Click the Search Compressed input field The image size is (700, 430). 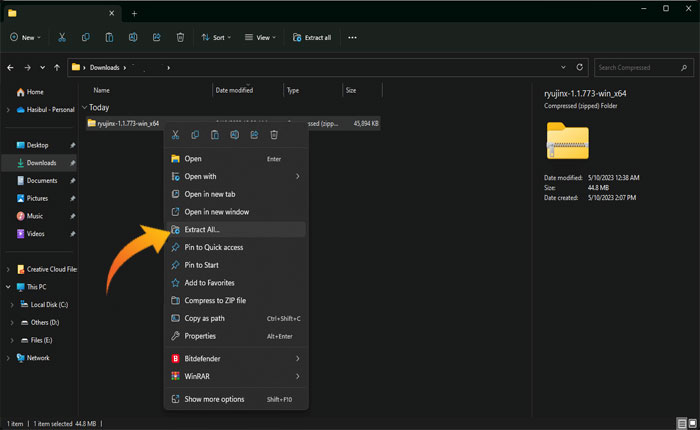[634, 68]
